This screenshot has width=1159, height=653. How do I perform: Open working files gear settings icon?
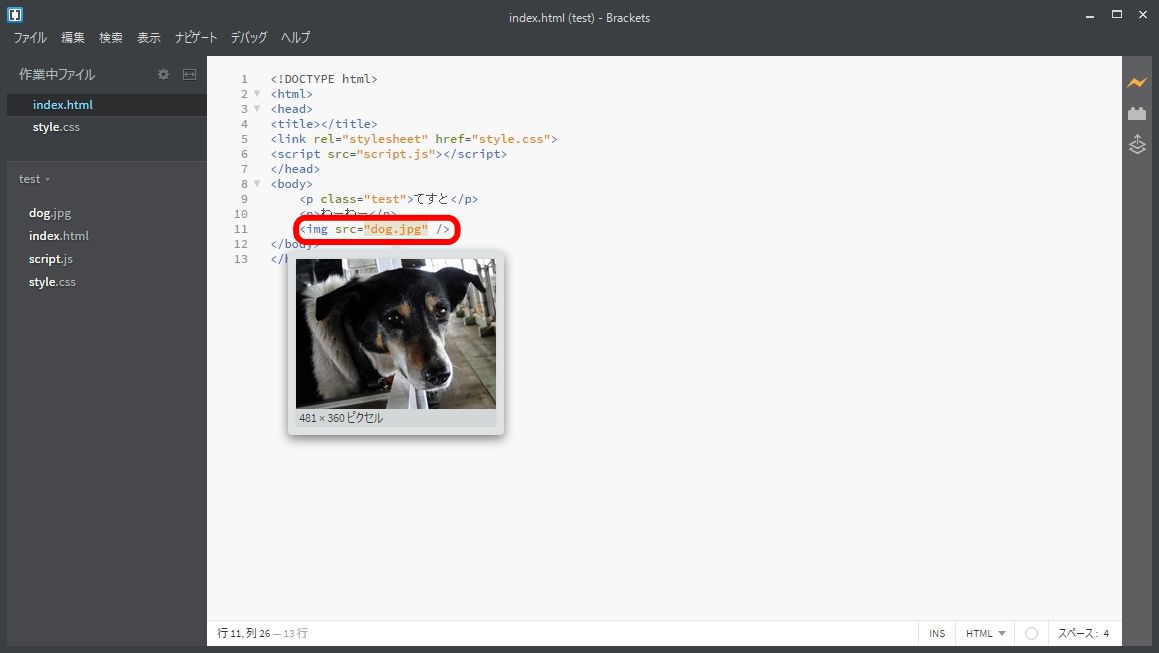pyautogui.click(x=164, y=75)
